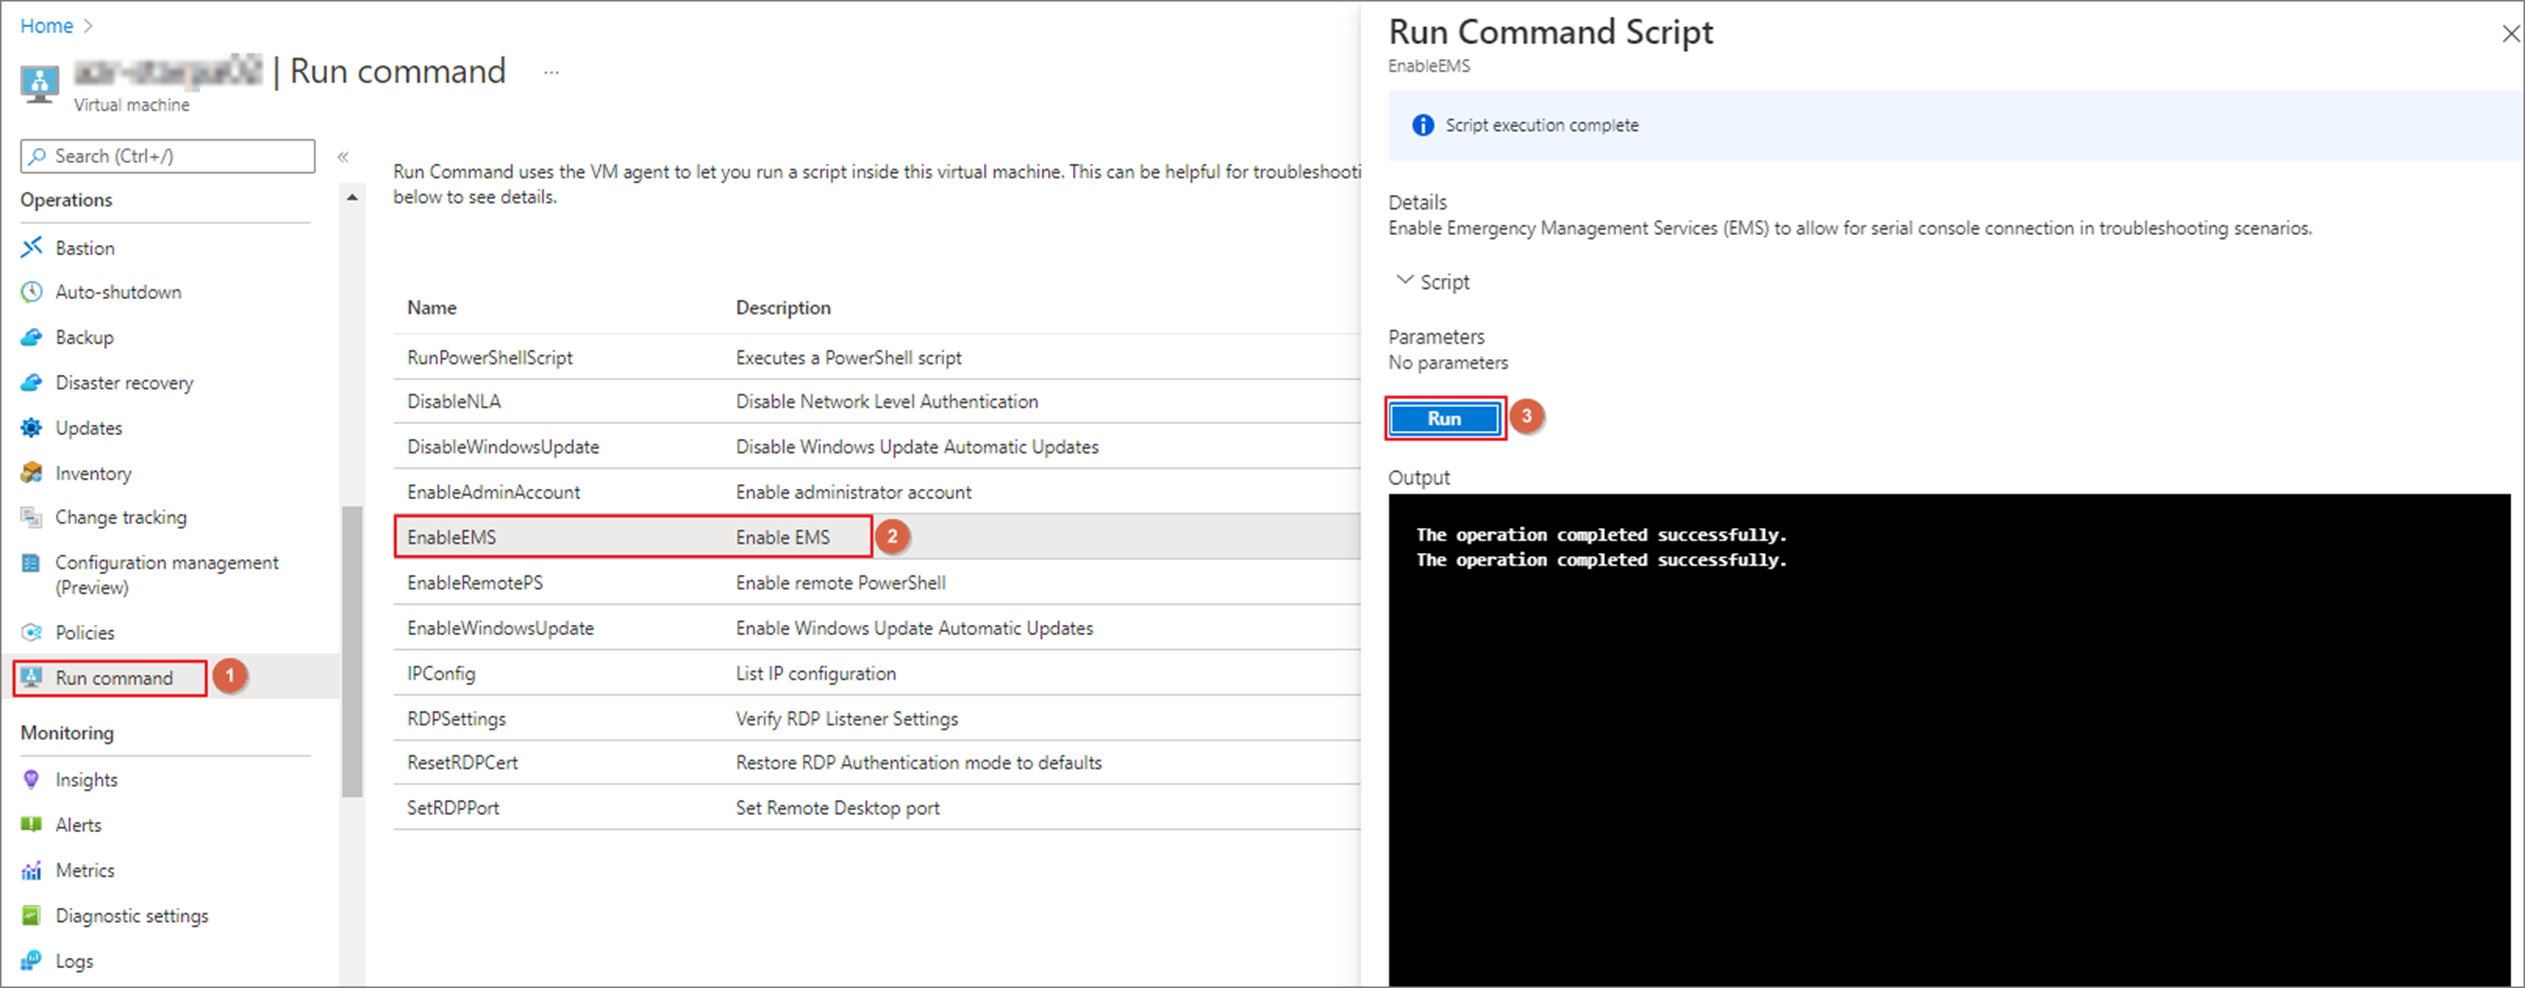Select the RDPSettings command row
2525x988 pixels.
(x=877, y=718)
